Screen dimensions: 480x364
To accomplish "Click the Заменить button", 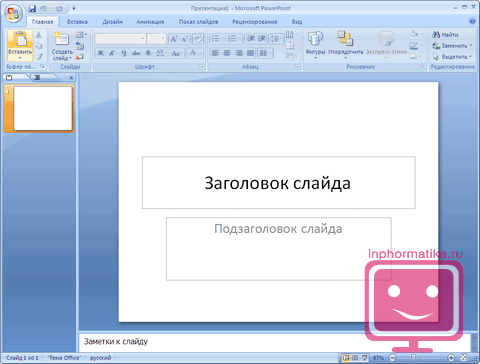I will (452, 46).
